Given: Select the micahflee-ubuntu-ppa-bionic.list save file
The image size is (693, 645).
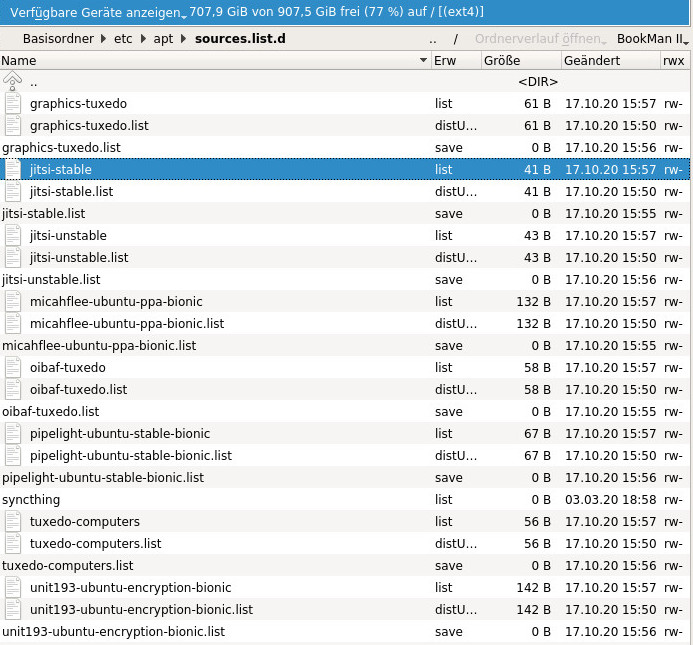Looking at the screenshot, I should 345,345.
